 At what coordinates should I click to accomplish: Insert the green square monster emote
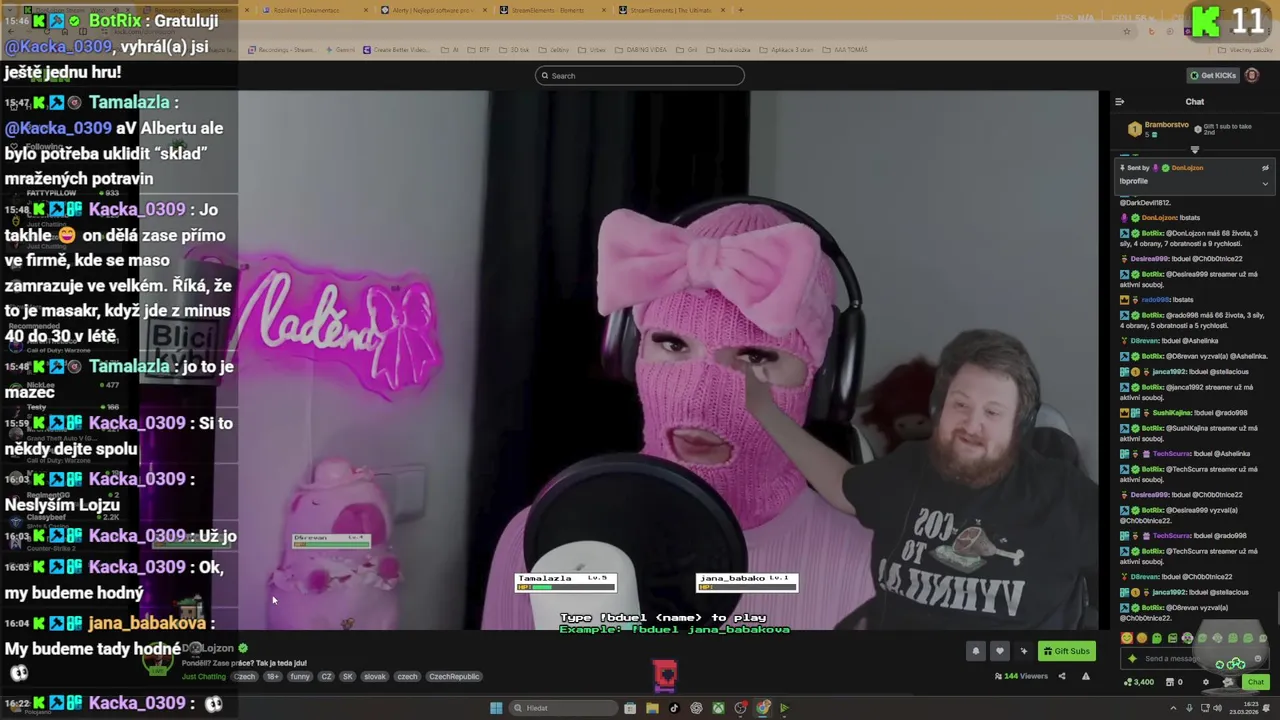click(1172, 638)
